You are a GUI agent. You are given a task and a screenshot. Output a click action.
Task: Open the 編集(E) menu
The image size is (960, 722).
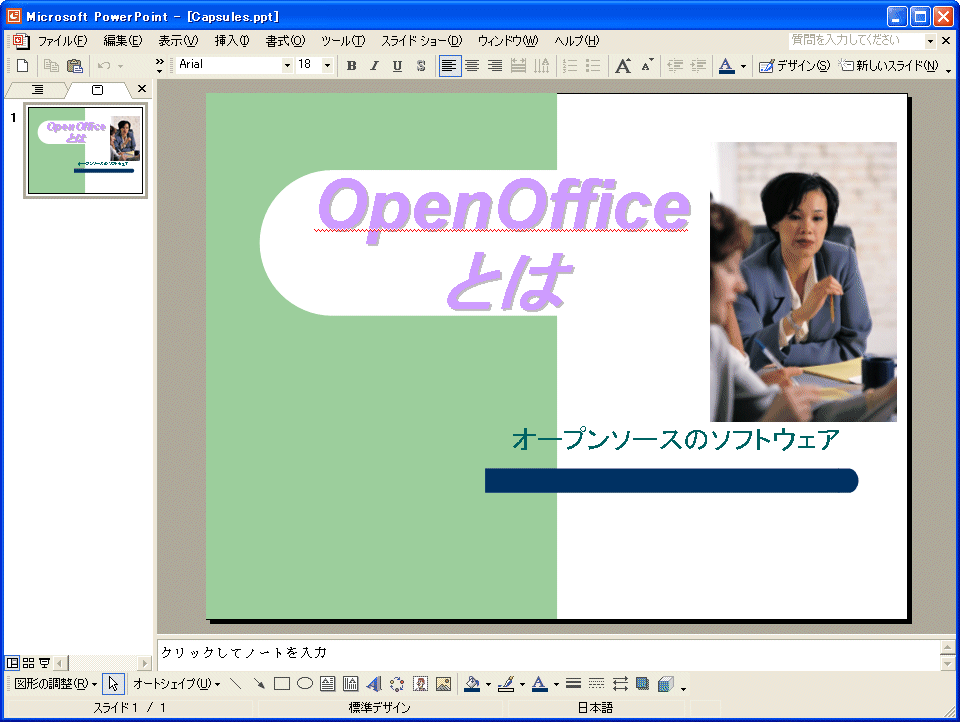(x=122, y=41)
